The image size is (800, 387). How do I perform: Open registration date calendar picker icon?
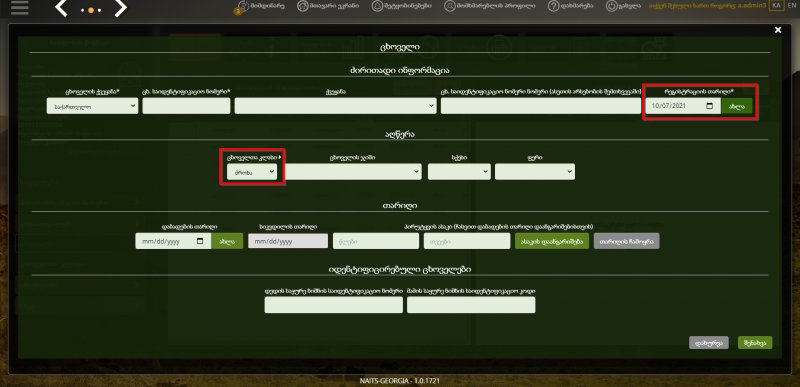tap(709, 106)
